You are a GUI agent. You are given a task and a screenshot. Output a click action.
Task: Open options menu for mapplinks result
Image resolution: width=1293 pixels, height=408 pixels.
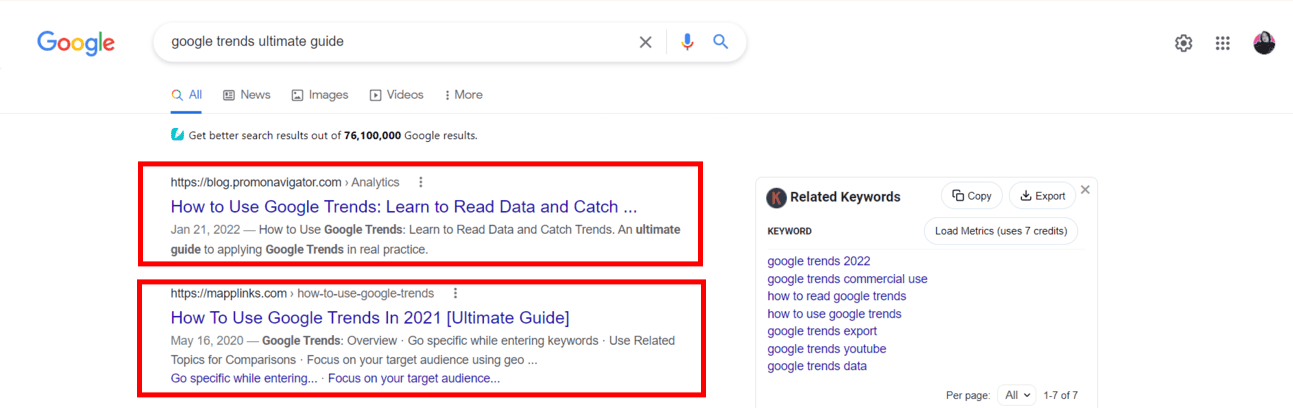(x=455, y=293)
